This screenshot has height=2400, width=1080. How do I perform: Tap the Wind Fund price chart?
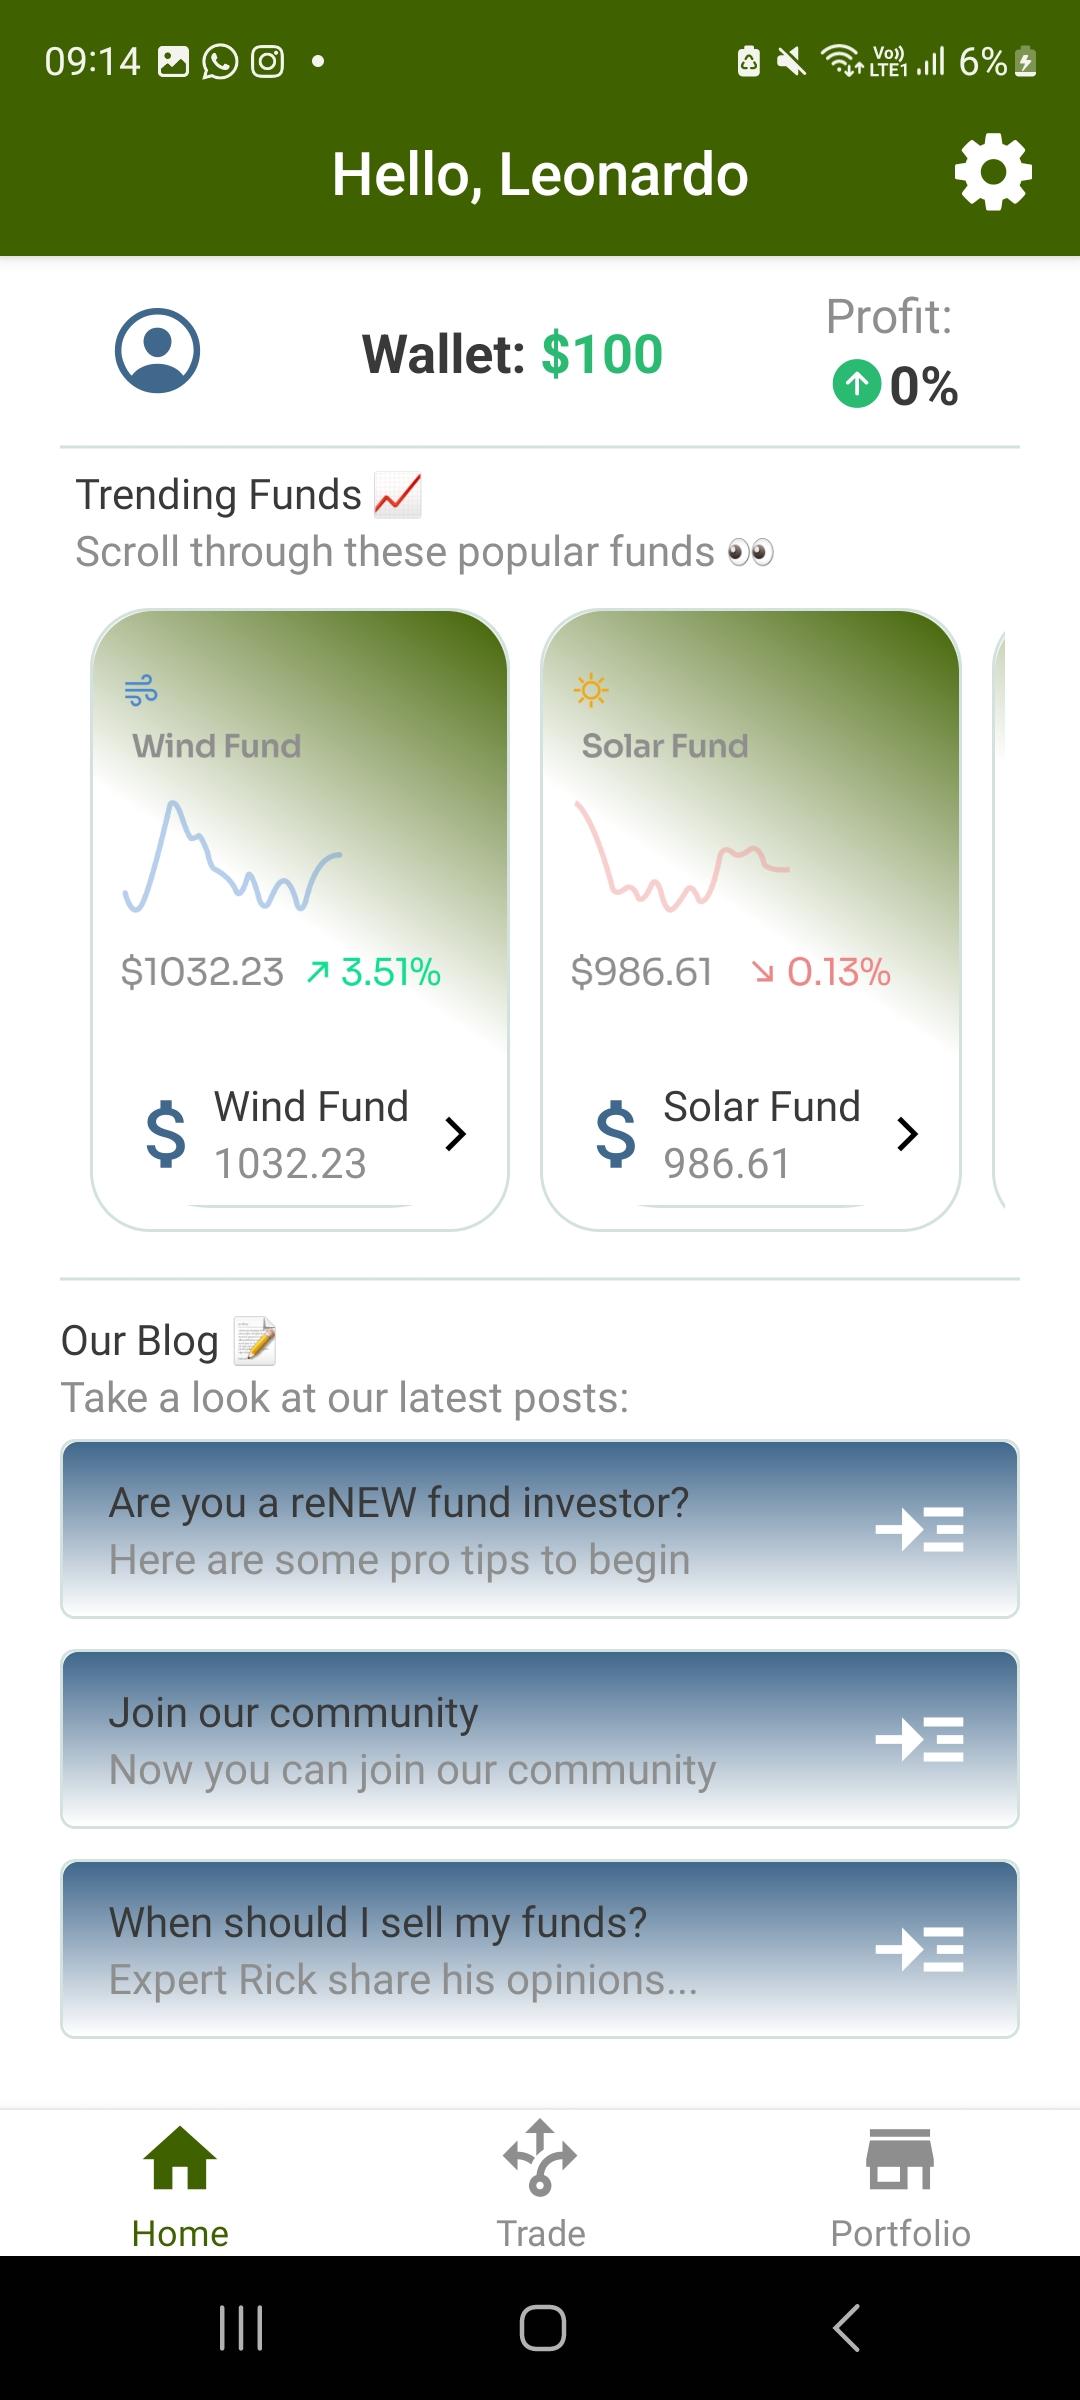[x=232, y=856]
